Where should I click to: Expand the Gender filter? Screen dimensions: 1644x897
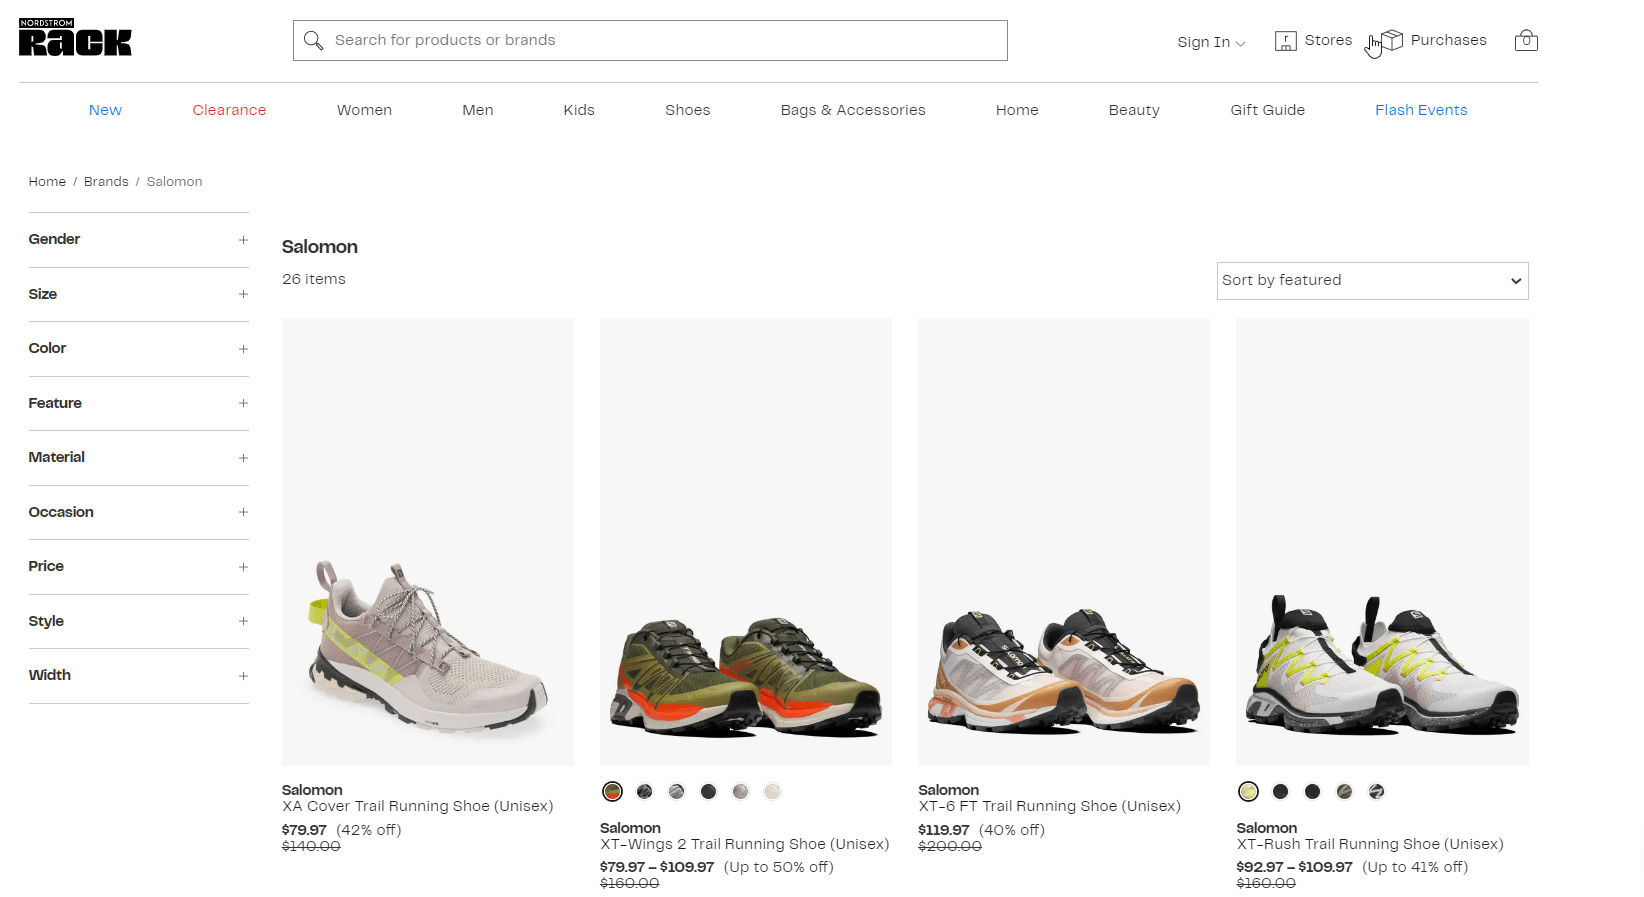tap(138, 240)
